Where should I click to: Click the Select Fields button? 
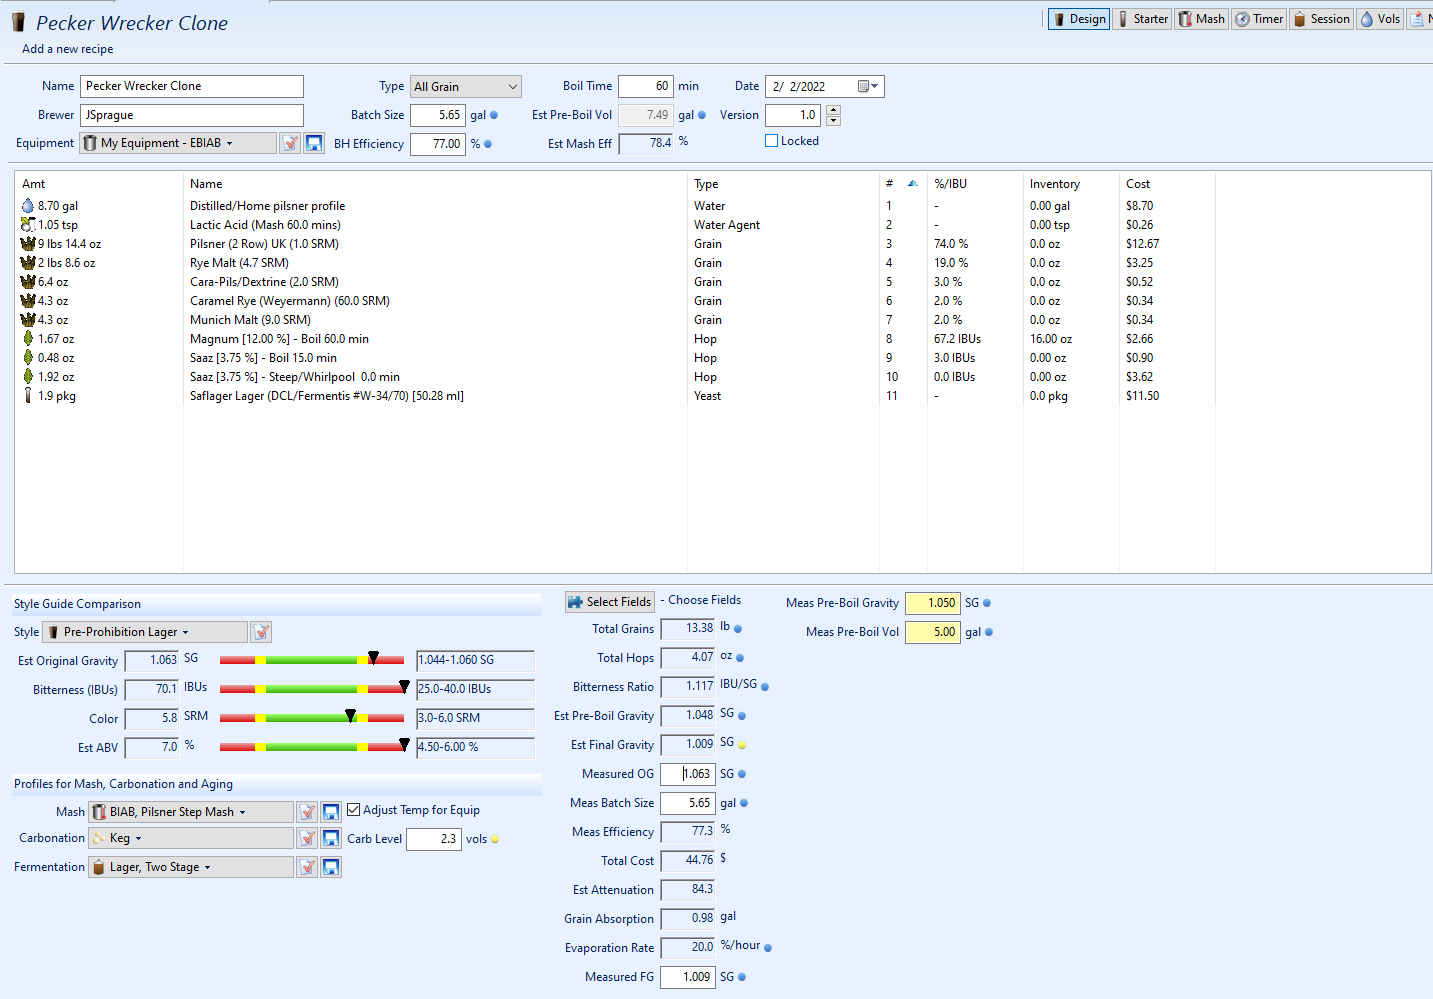click(609, 602)
